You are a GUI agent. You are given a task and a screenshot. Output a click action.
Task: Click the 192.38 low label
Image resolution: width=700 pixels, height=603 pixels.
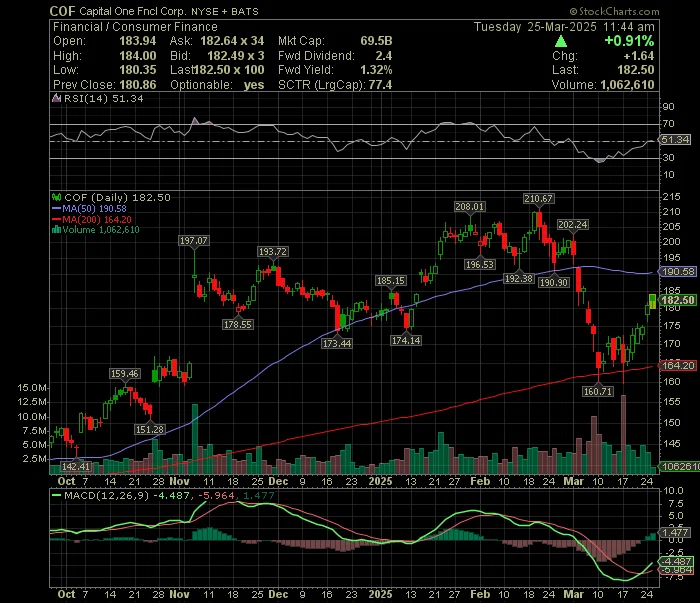click(519, 279)
